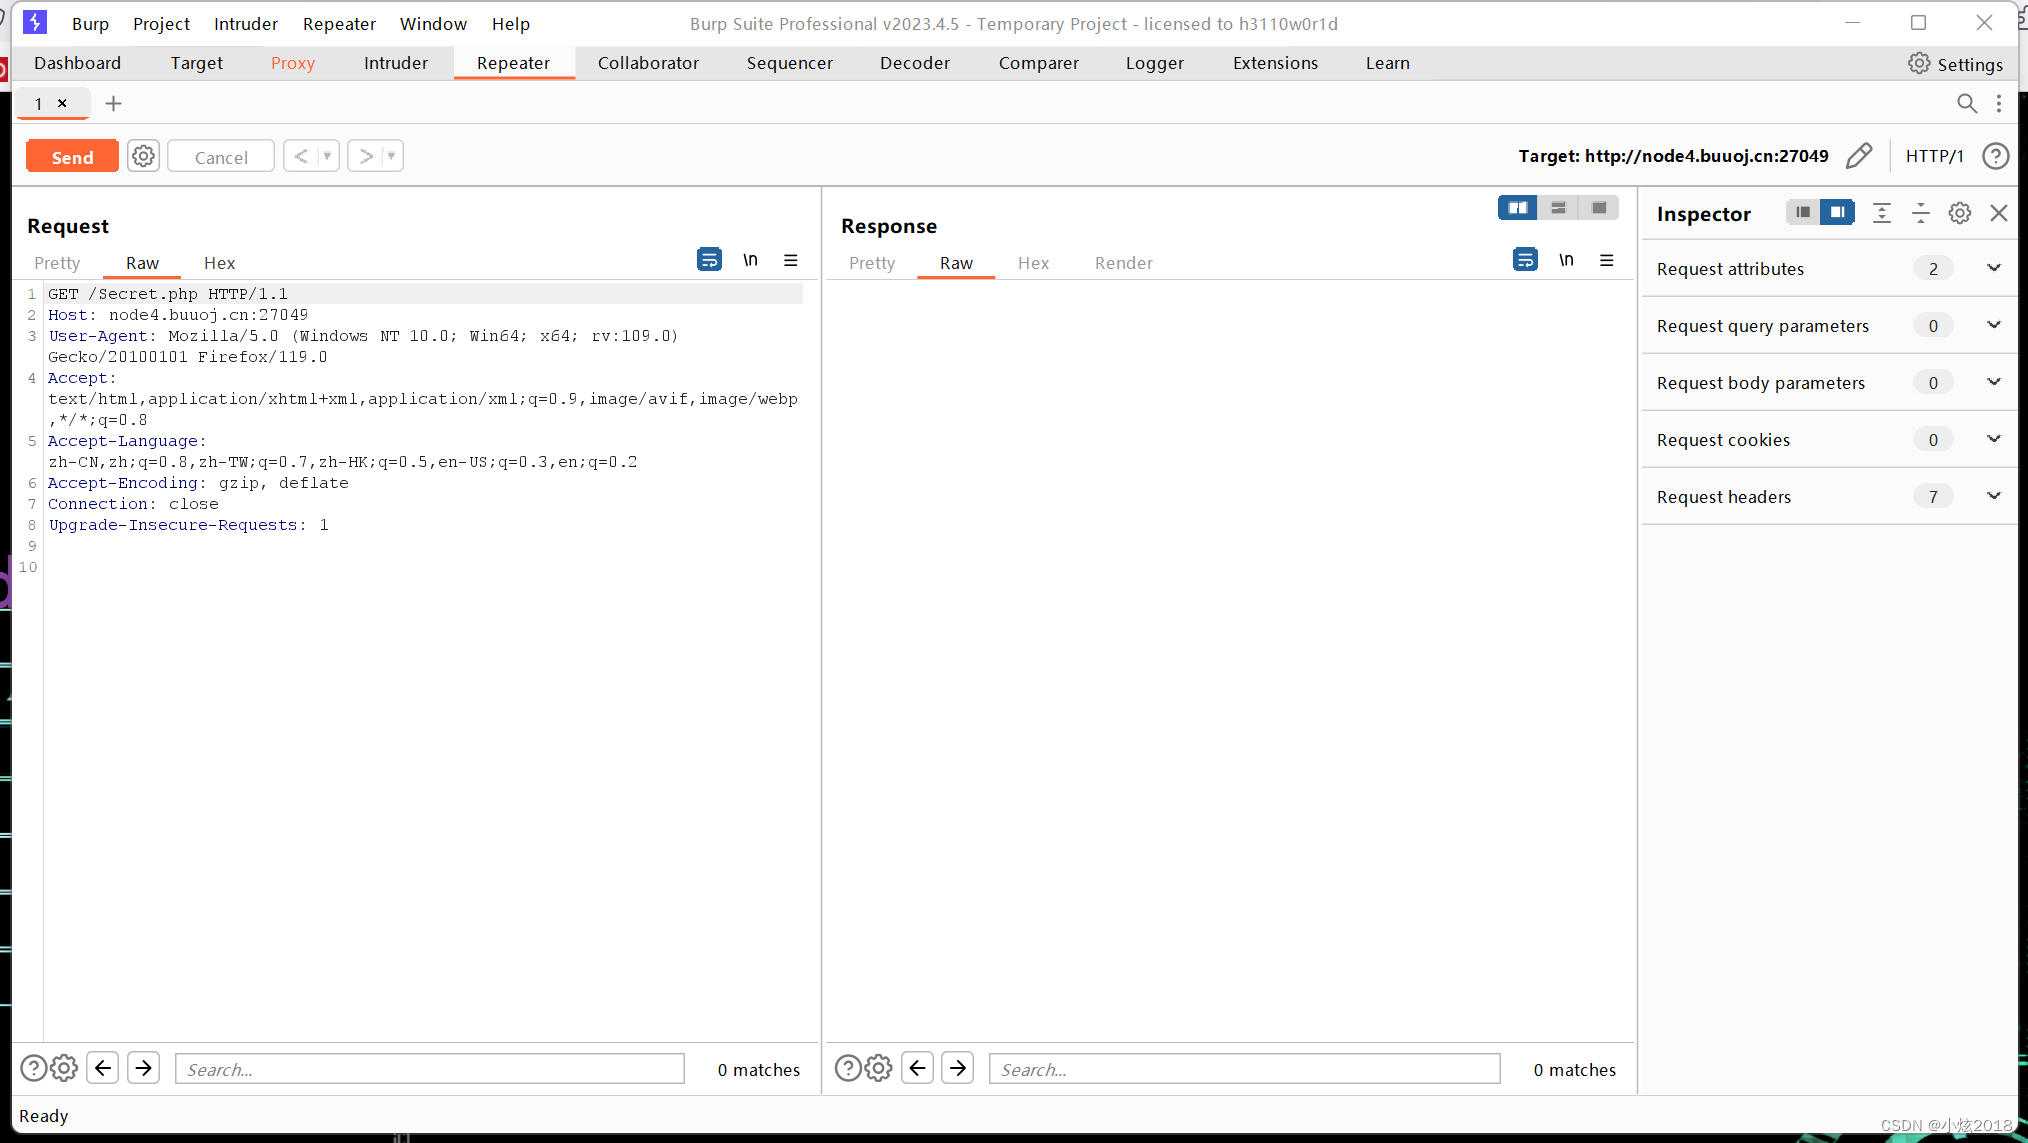Jump to previous response search match
2028x1143 pixels.
tap(917, 1068)
